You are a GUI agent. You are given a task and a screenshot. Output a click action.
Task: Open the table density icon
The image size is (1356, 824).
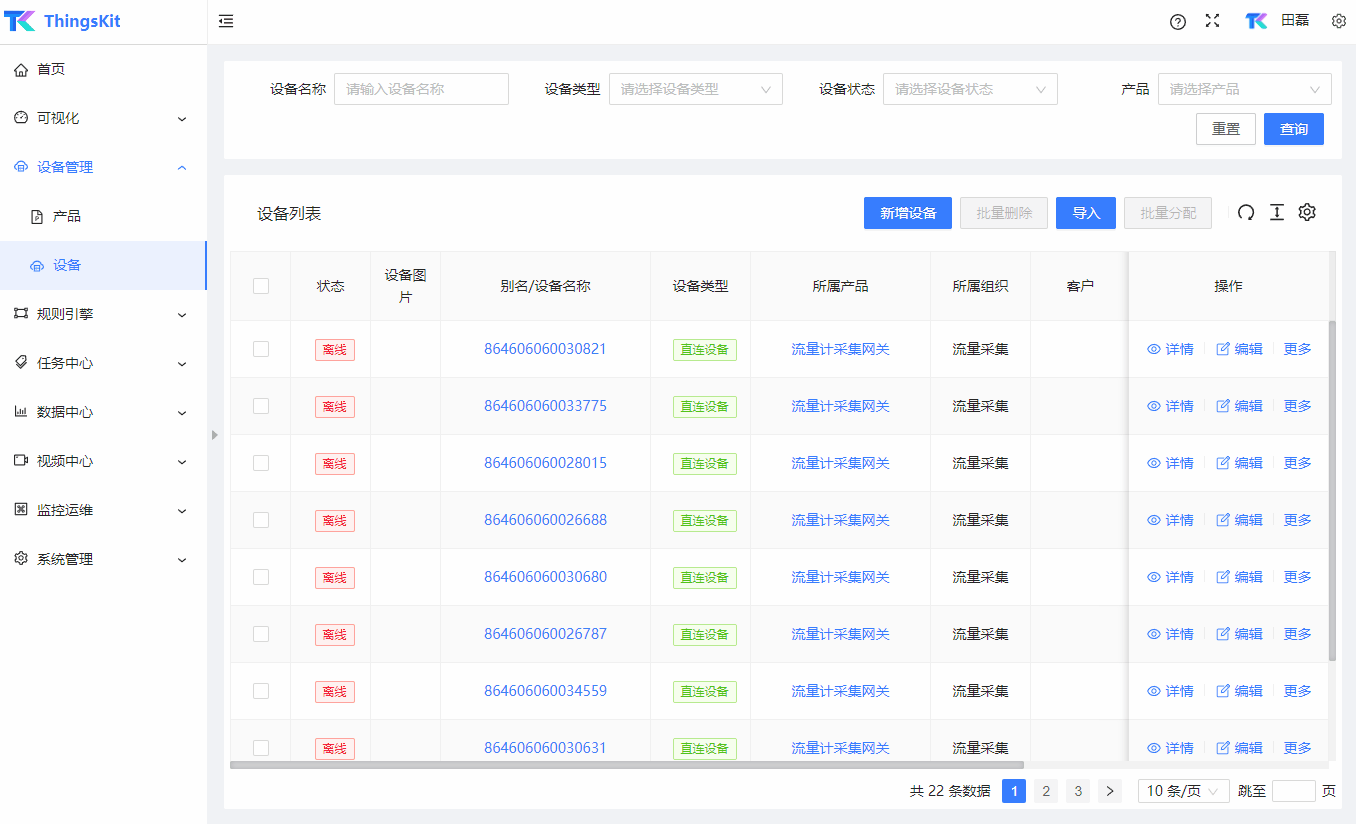pyautogui.click(x=1276, y=212)
